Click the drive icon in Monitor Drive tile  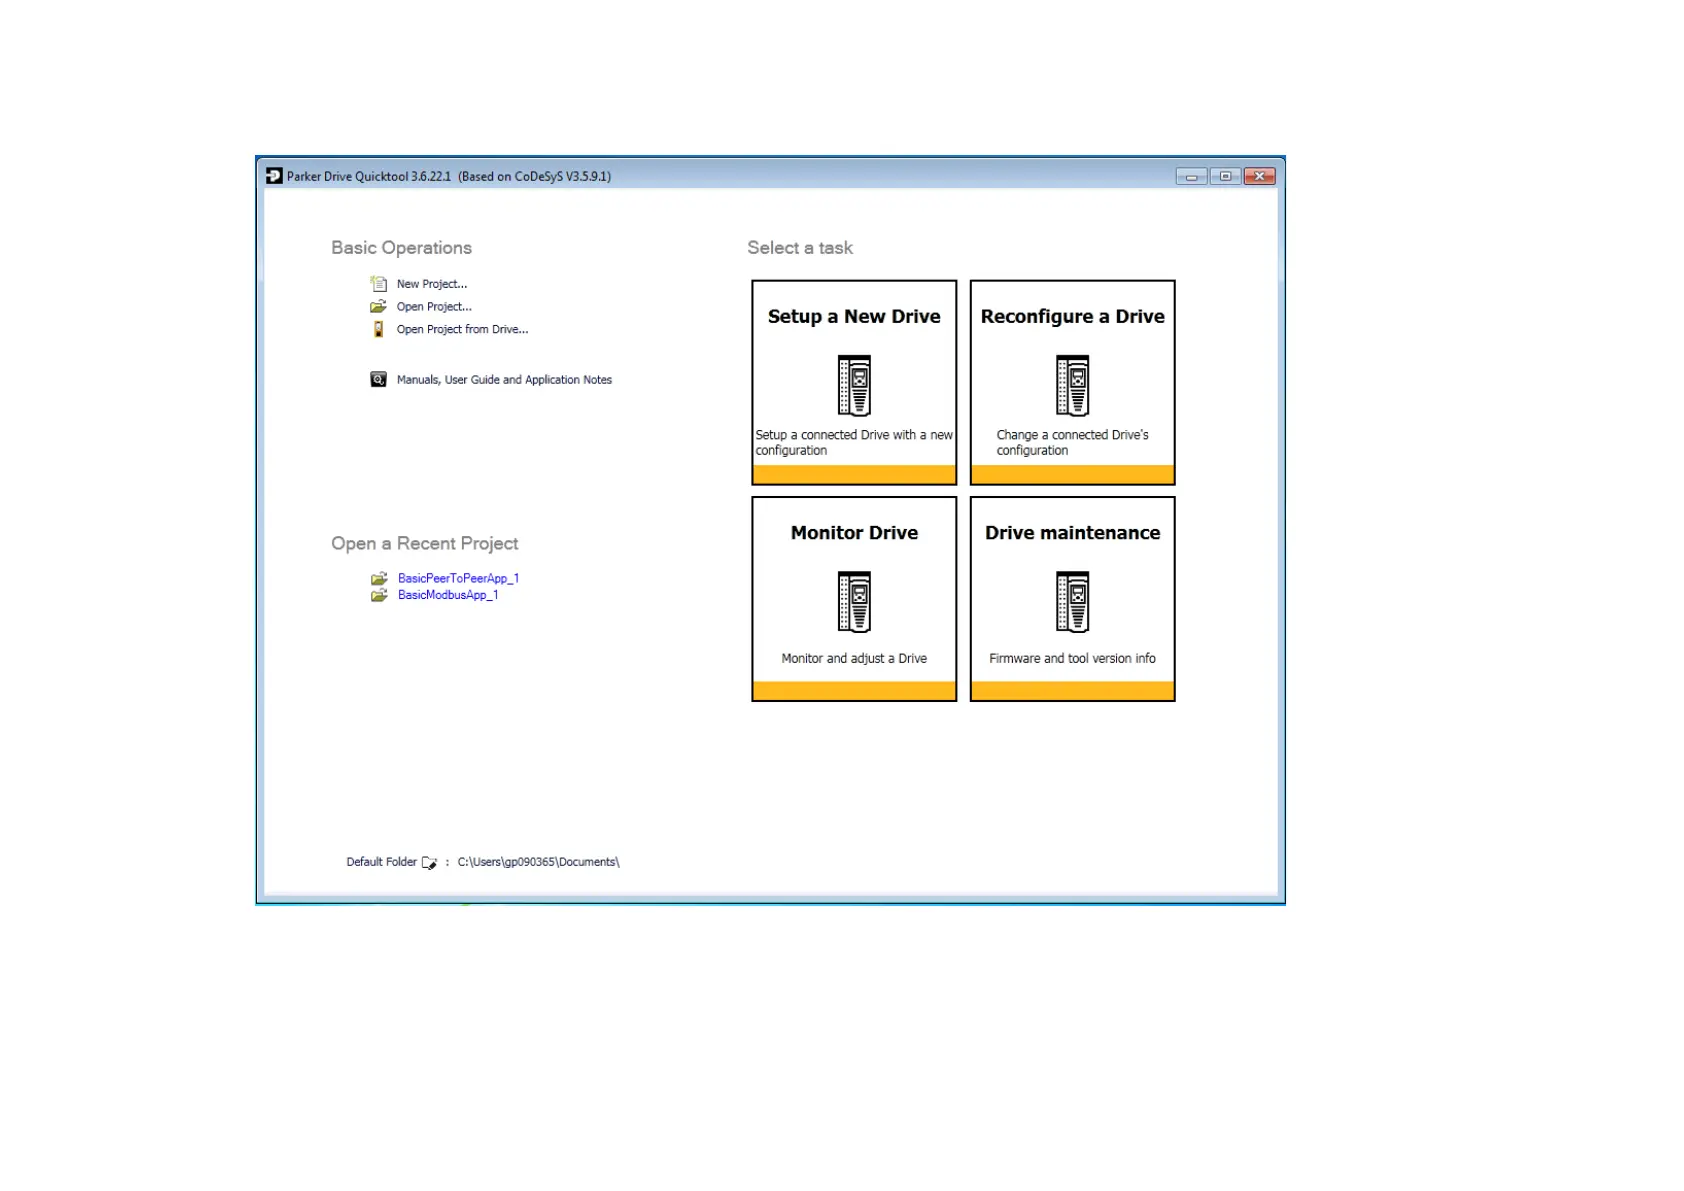coord(854,602)
